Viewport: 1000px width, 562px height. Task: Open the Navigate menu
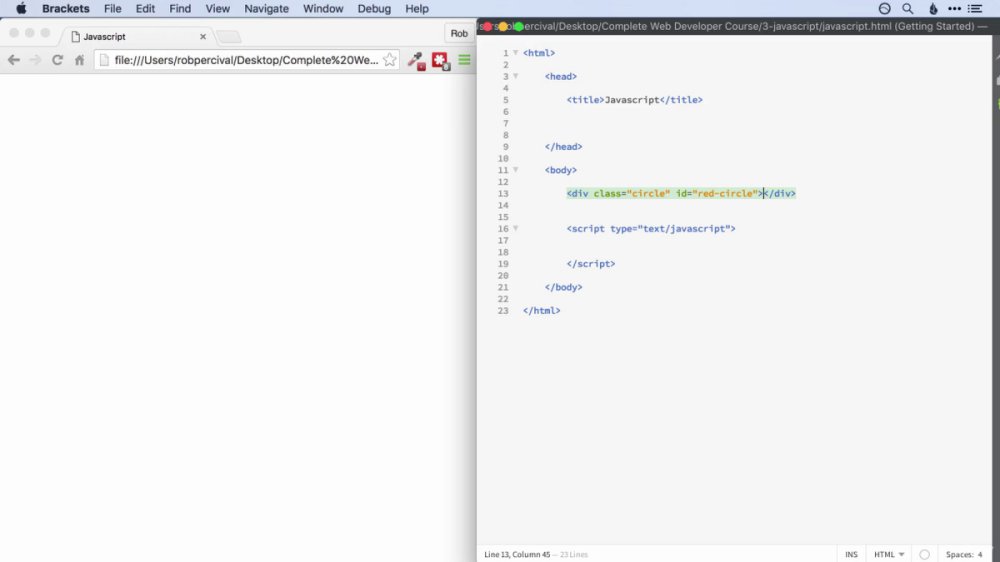267,9
